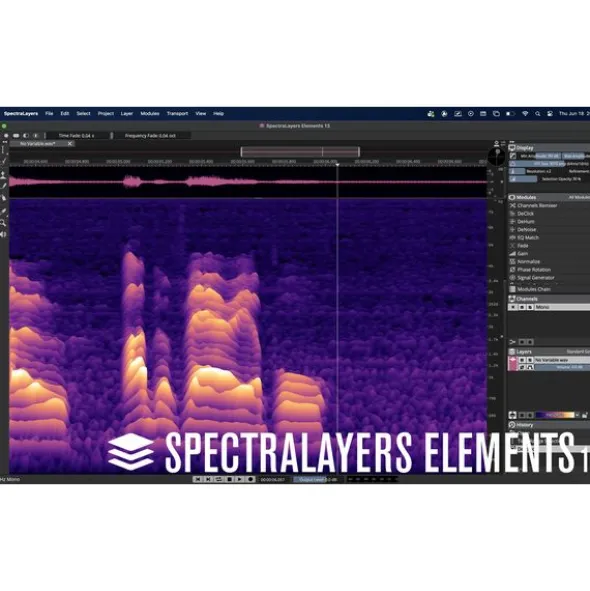590x591 pixels.
Task: Open the colormap preset dropdown arrow
Action: point(577,415)
